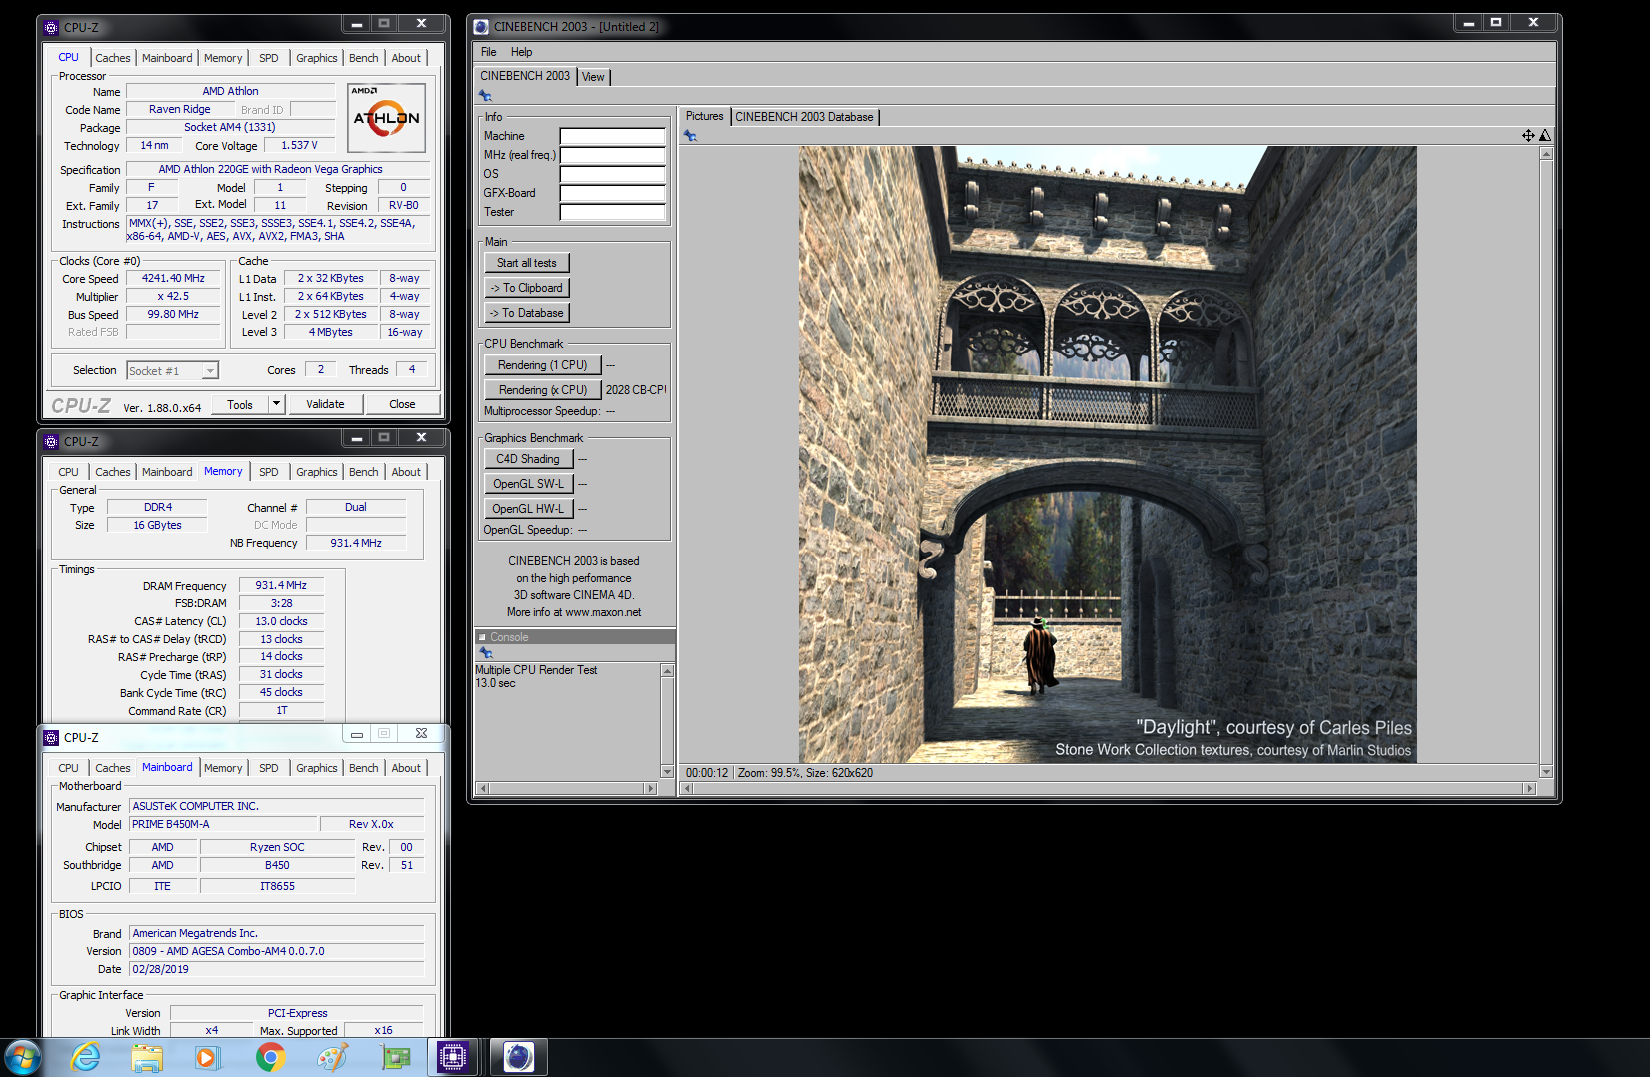Click the pin icon in Pictures panel

point(690,136)
